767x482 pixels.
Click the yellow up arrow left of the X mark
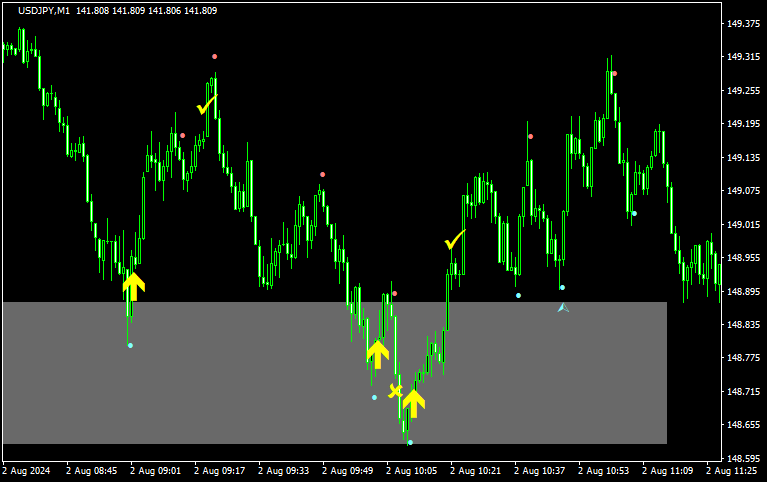click(377, 353)
